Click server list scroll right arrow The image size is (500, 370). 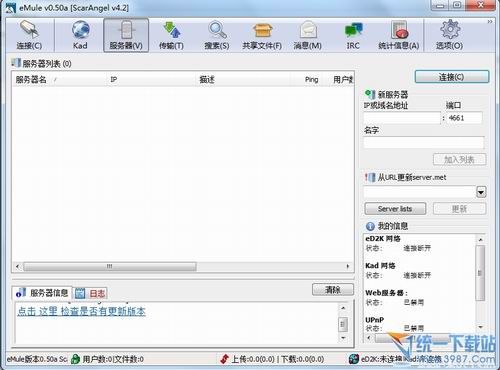tap(348, 266)
